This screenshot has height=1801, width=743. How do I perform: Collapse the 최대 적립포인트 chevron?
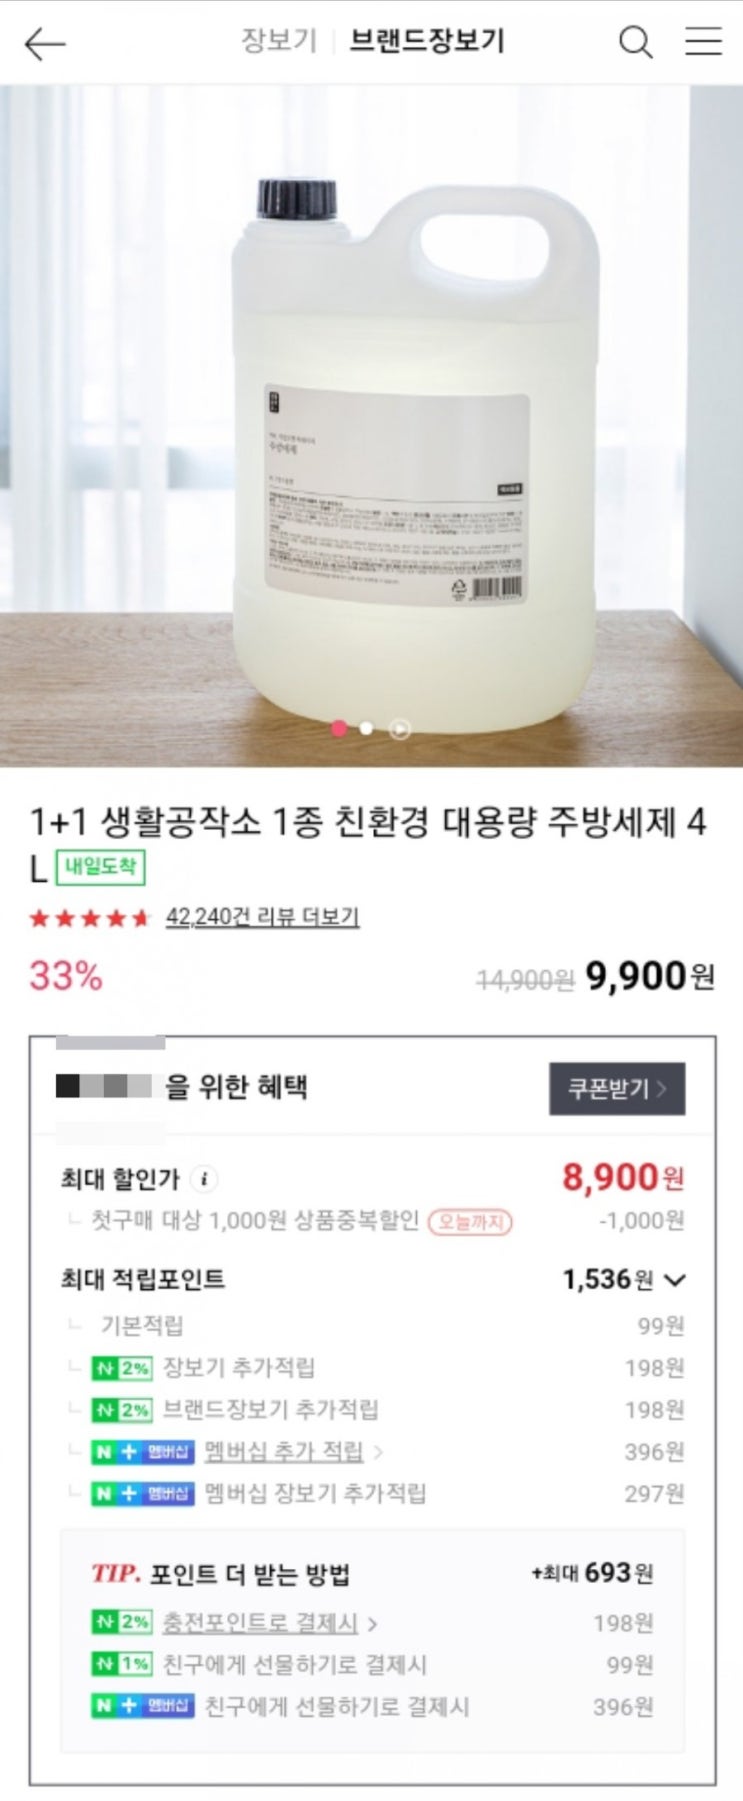coord(675,1280)
